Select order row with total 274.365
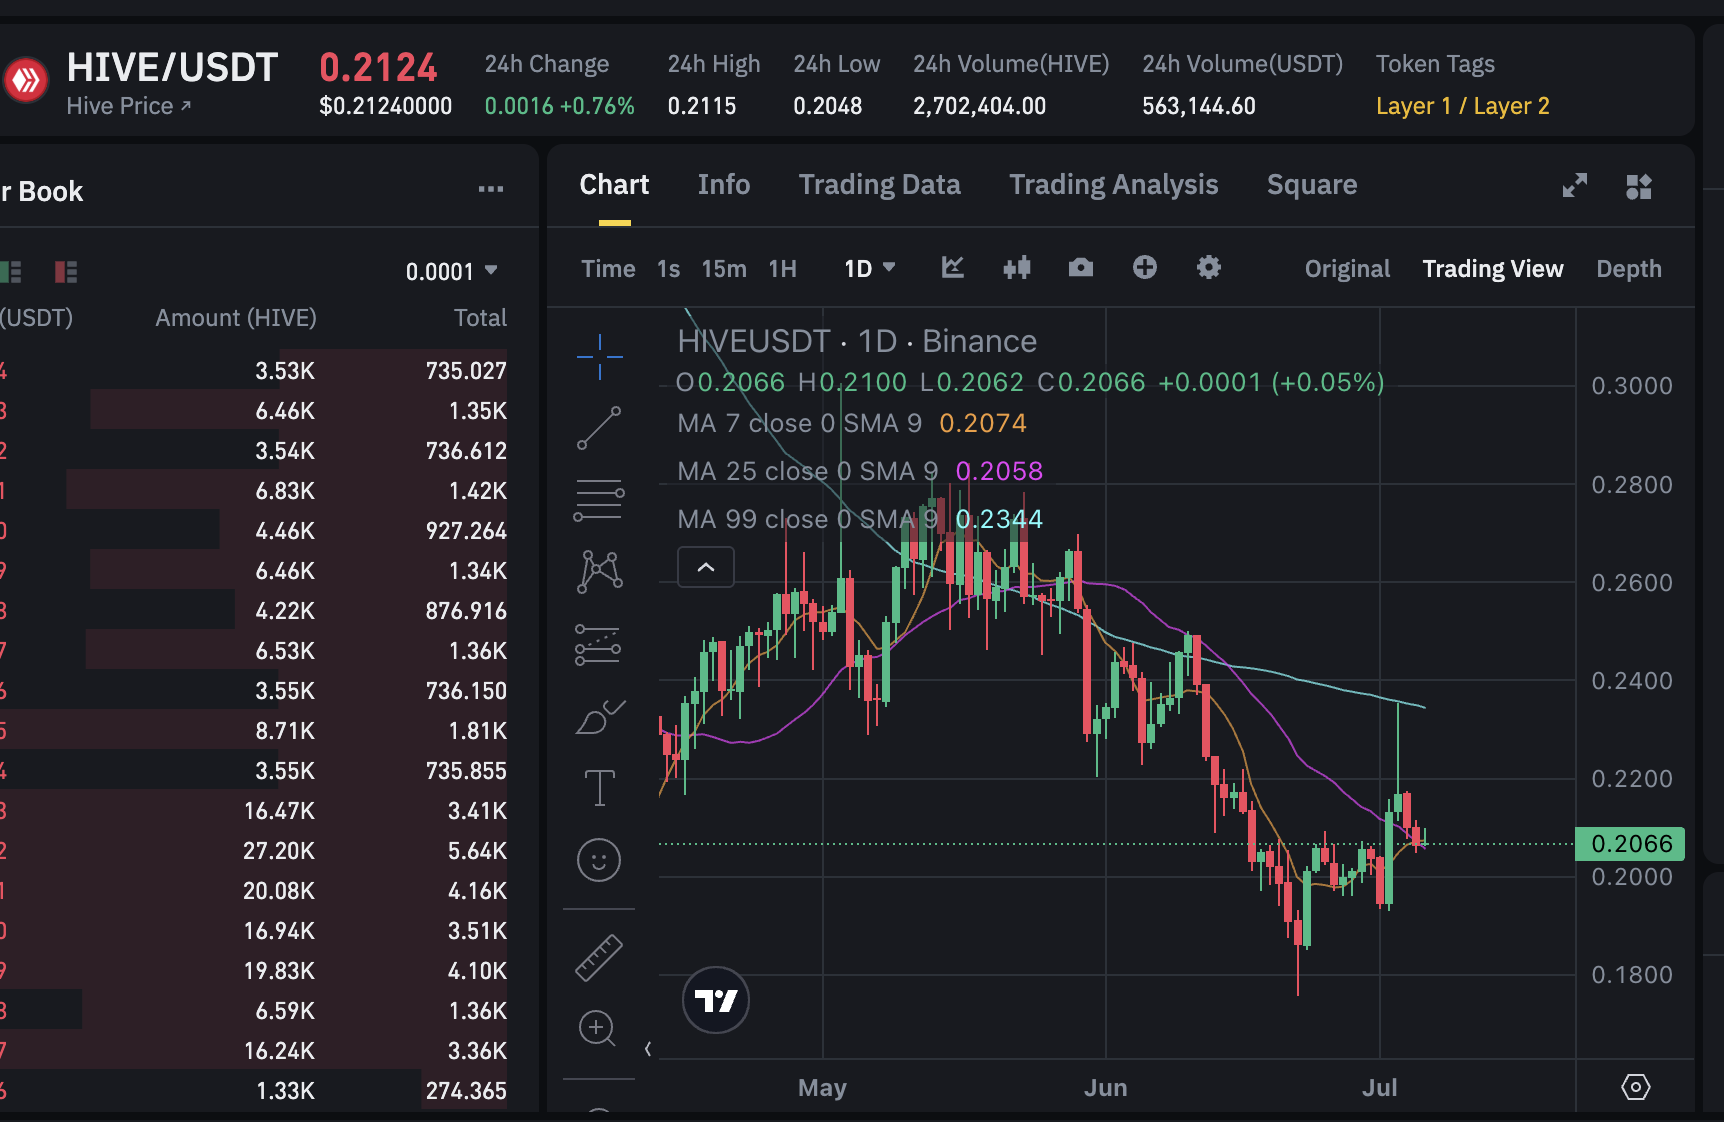The width and height of the screenshot is (1724, 1122). pyautogui.click(x=254, y=1091)
